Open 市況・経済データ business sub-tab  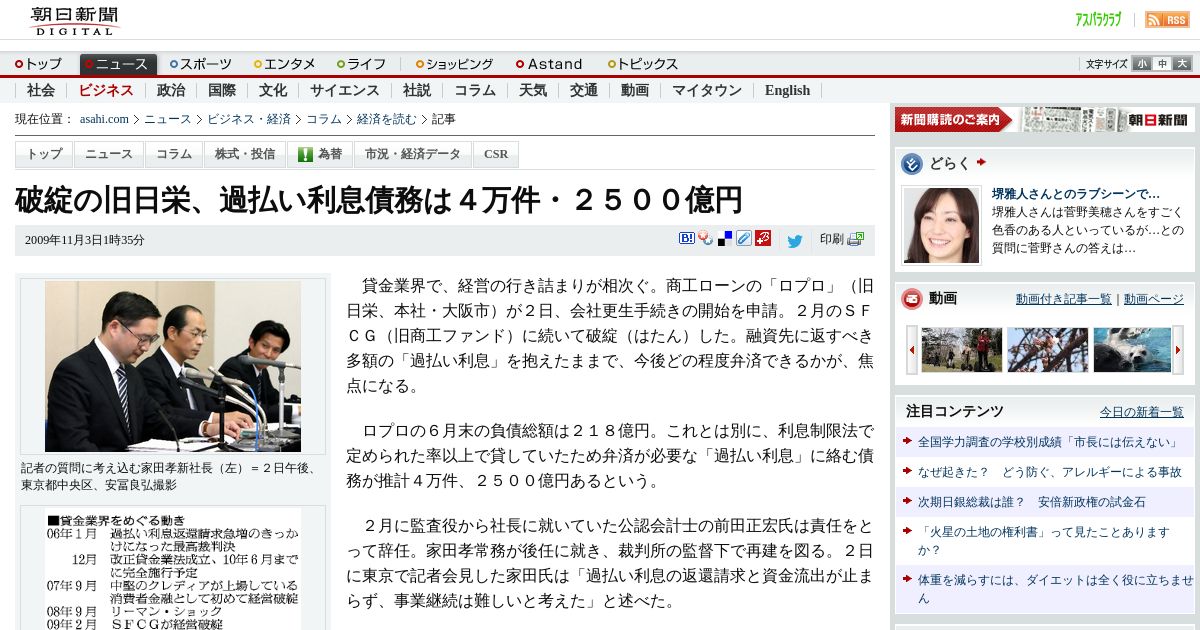pos(413,154)
